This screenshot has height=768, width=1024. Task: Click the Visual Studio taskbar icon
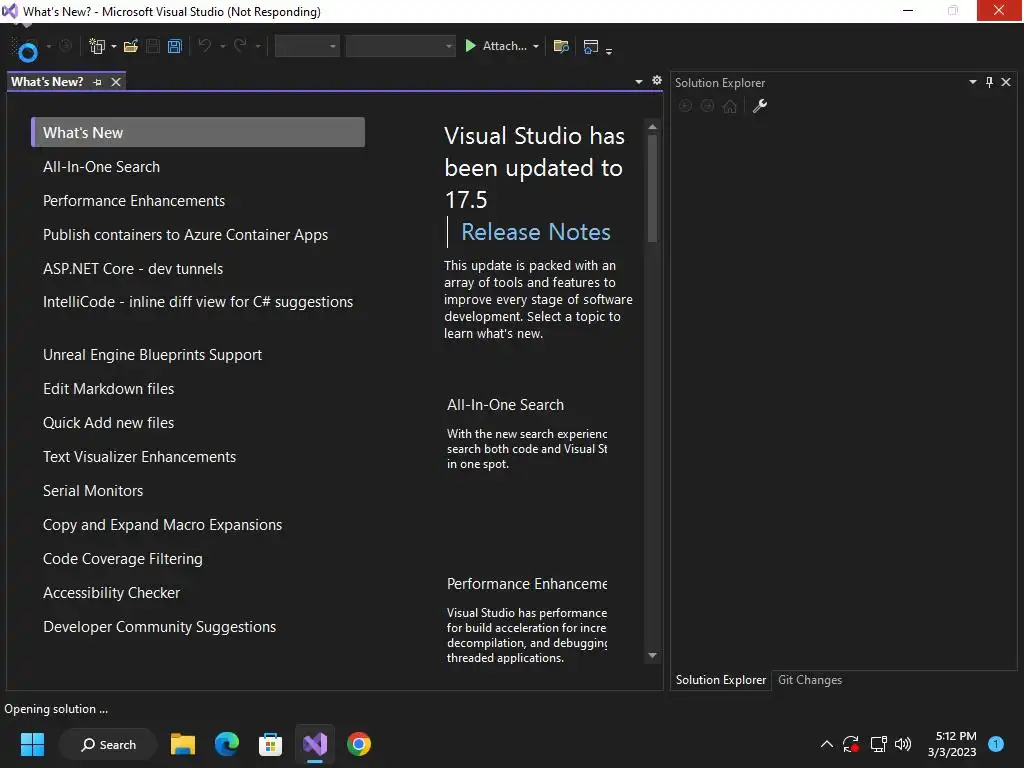[x=315, y=744]
